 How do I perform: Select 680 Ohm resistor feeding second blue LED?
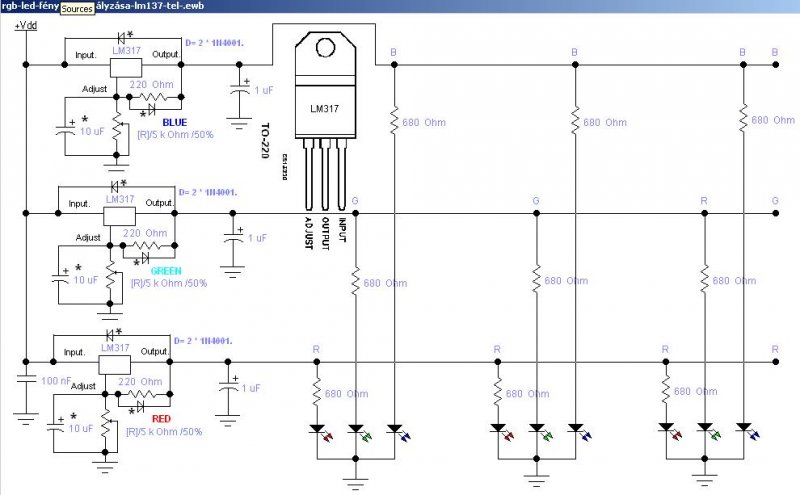(576, 121)
